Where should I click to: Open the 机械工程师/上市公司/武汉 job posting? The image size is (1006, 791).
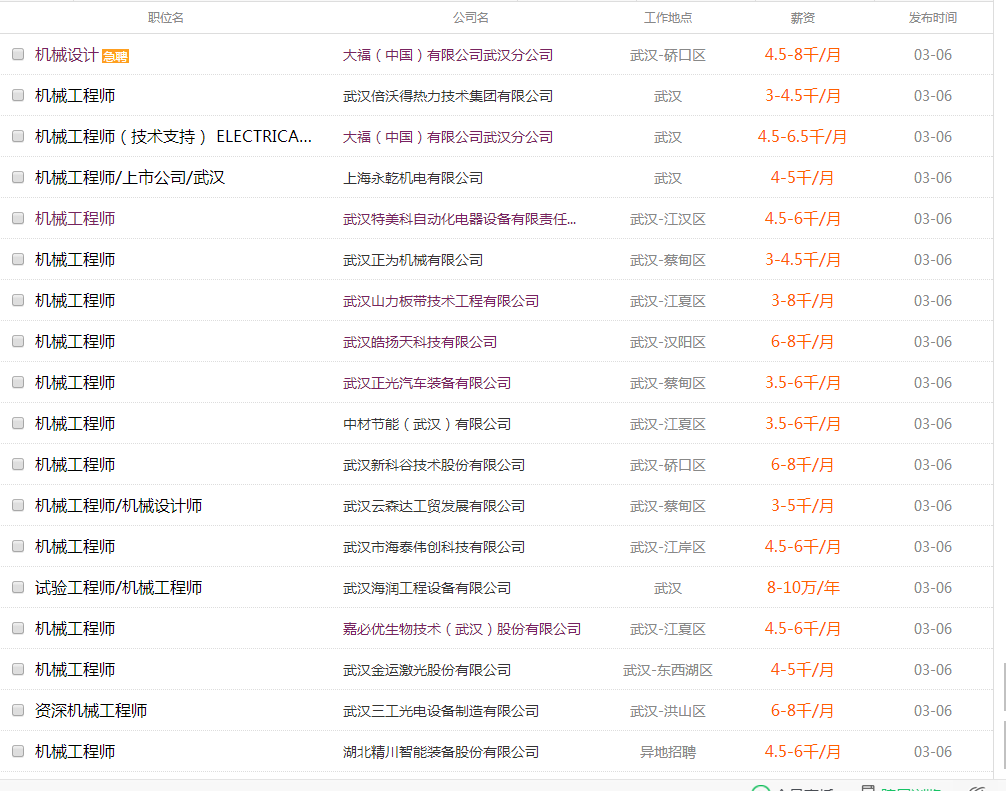pos(130,178)
